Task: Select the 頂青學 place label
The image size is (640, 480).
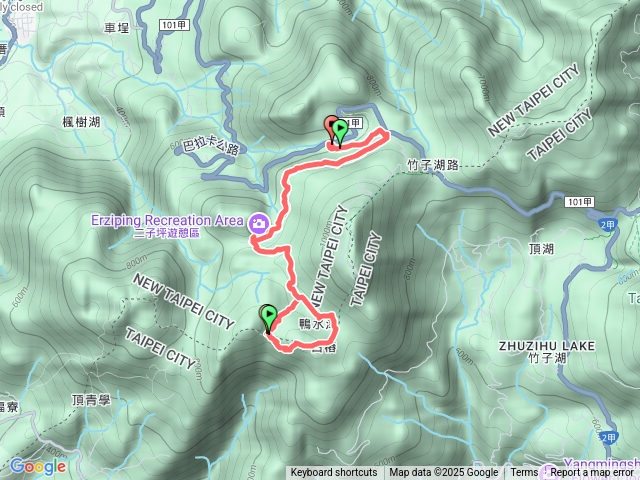Action: click(x=91, y=400)
